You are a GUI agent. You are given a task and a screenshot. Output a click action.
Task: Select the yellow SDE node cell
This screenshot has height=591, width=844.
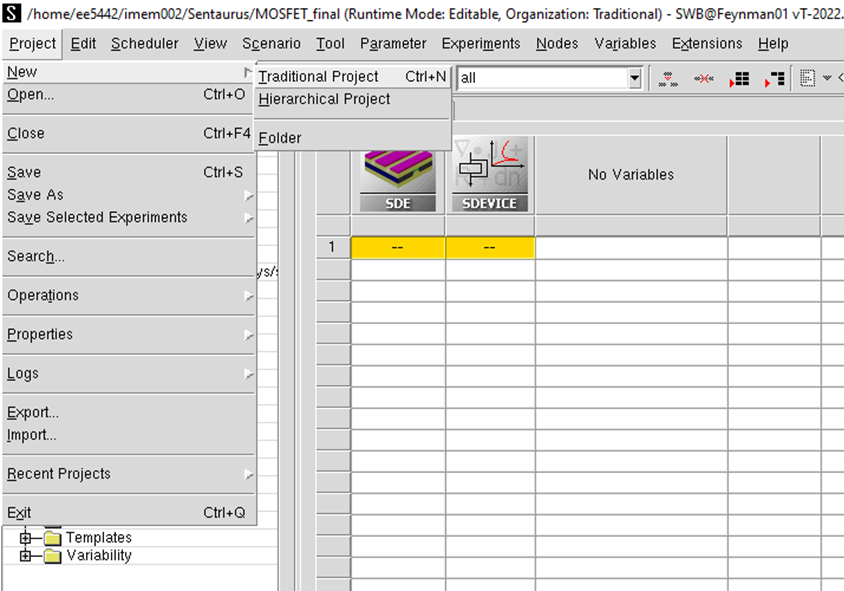[397, 248]
